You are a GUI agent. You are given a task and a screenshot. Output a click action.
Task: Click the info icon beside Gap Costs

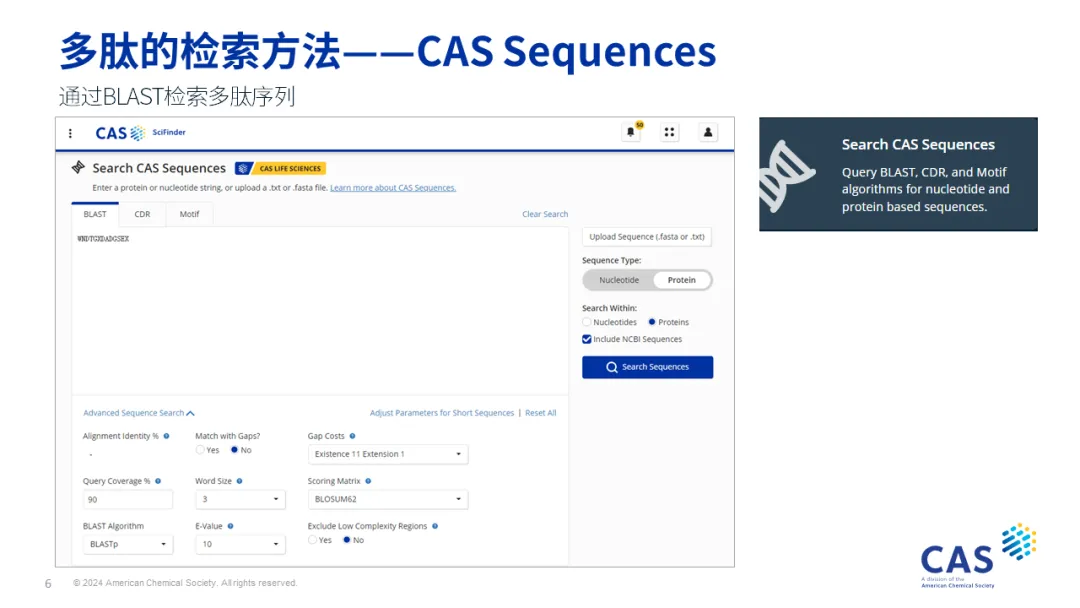click(352, 436)
